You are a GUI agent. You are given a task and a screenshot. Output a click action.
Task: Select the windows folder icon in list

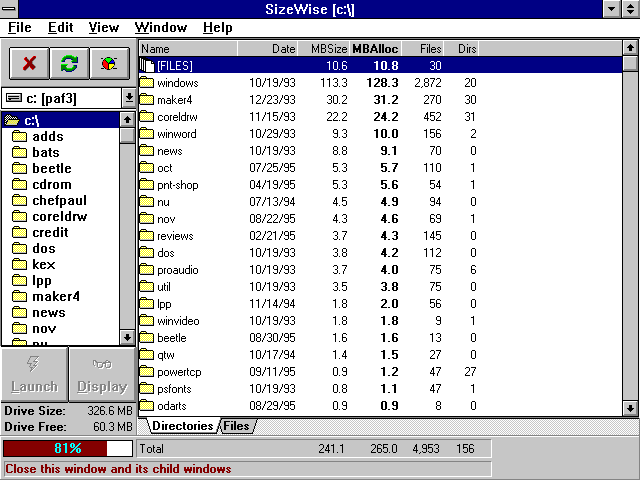point(146,83)
